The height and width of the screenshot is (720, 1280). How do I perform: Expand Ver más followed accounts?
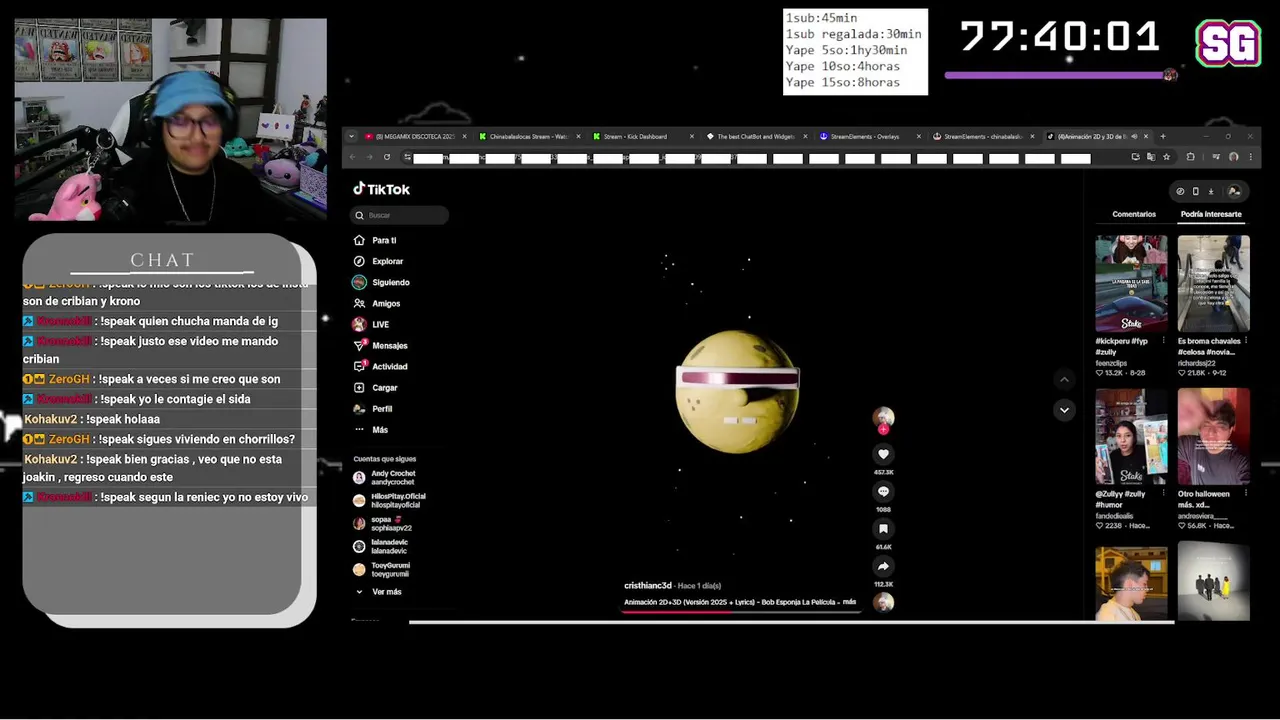click(x=378, y=592)
